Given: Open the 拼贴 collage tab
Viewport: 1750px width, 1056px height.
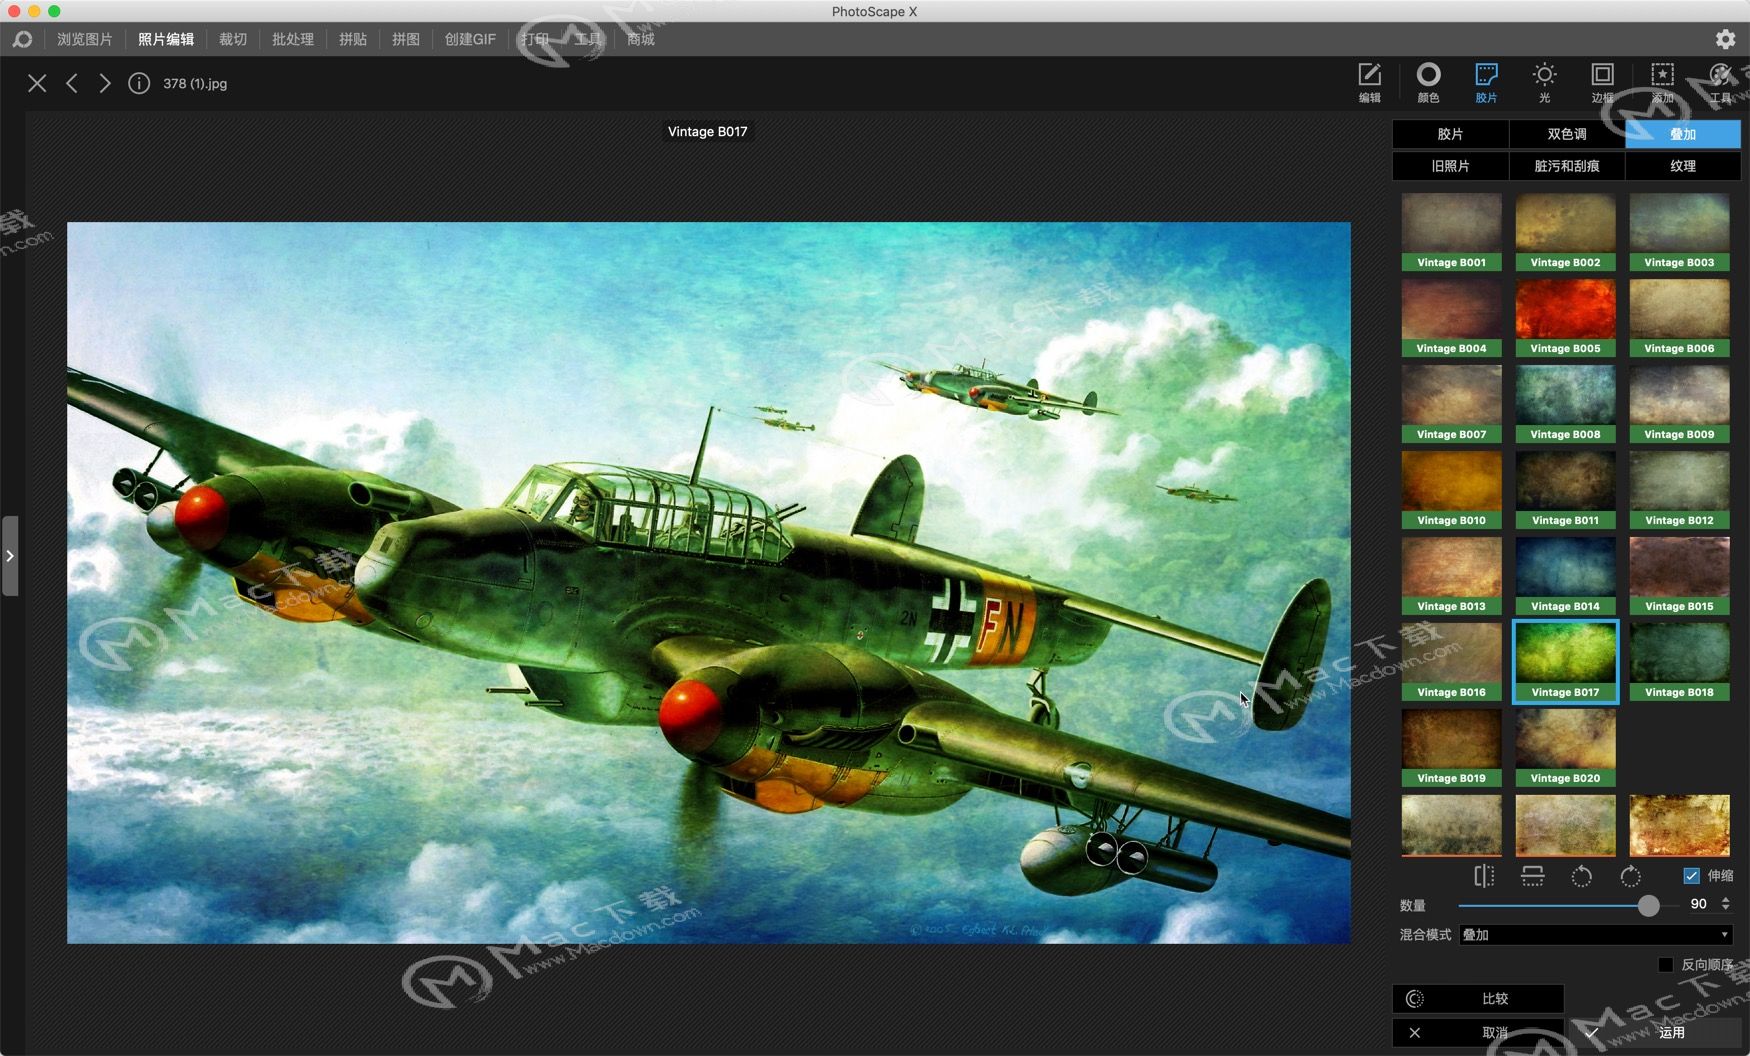Looking at the screenshot, I should point(353,39).
